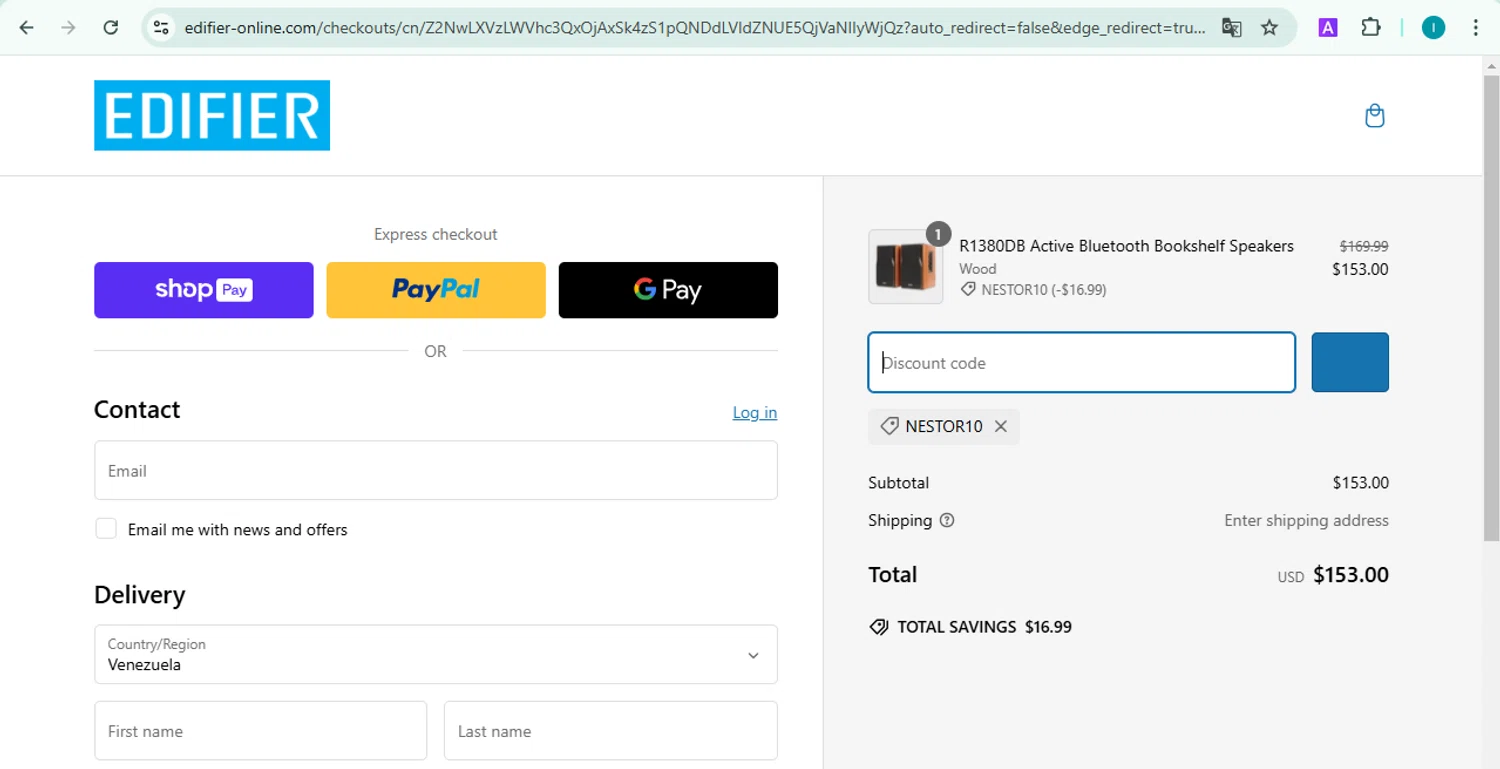Click the Contact heading
Image resolution: width=1500 pixels, height=769 pixels.
137,410
